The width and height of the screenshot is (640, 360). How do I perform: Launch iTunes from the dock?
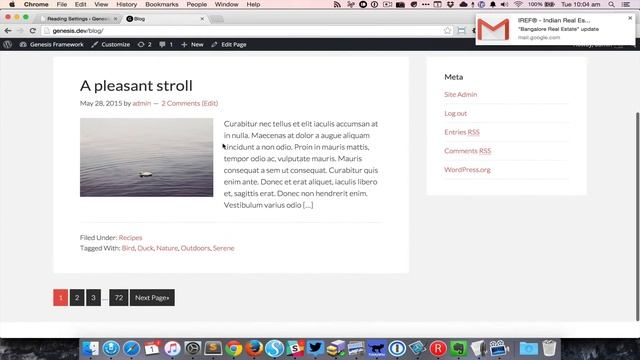(172, 348)
